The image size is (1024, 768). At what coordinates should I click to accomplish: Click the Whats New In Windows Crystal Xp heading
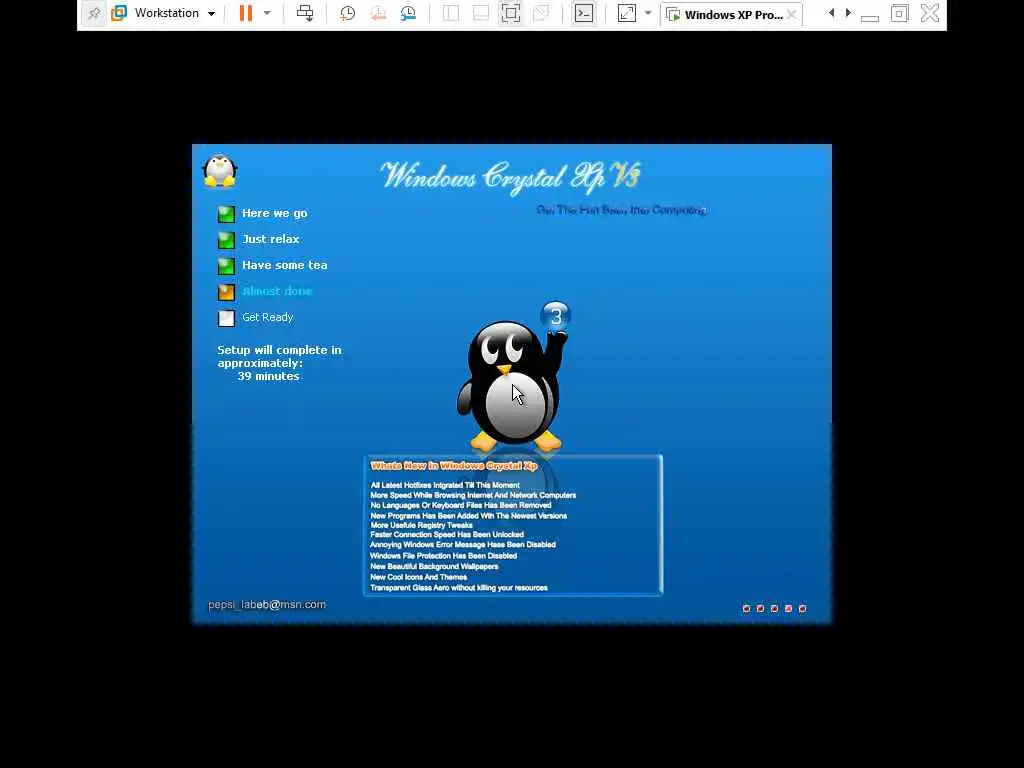[454, 466]
